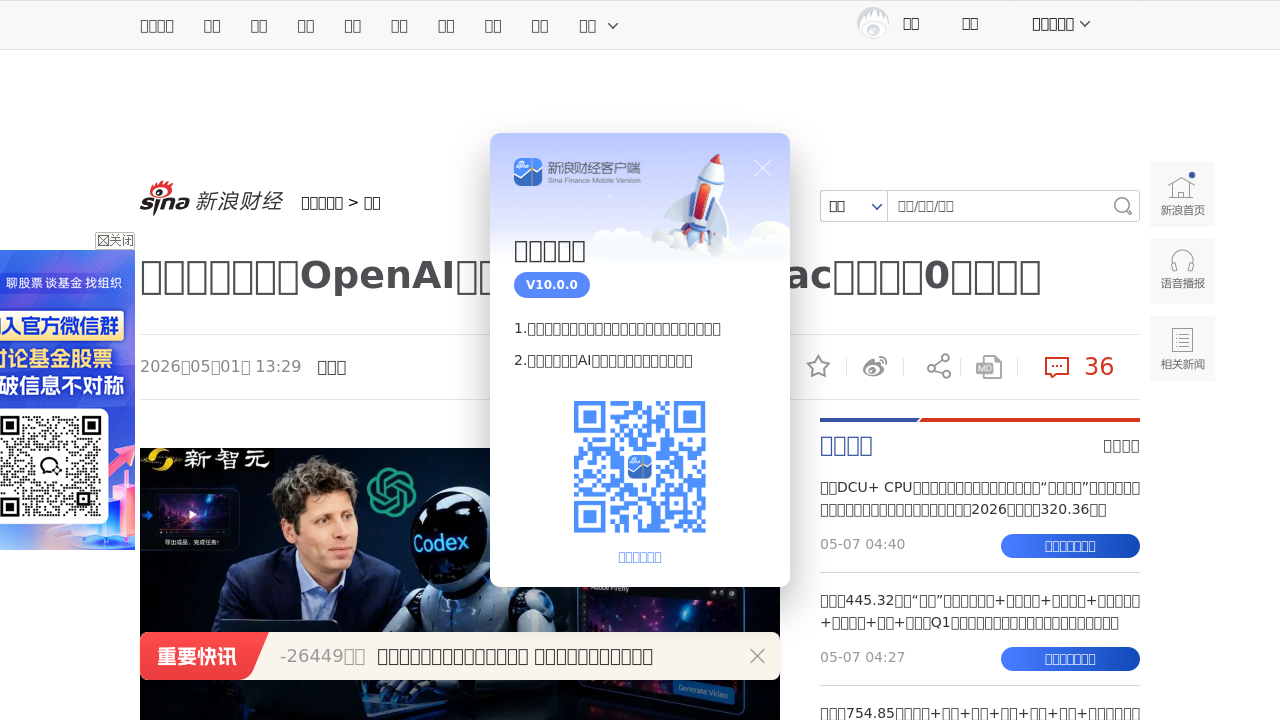Click the QR code in left advertisement
Image resolution: width=1280 pixels, height=720 pixels.
click(x=51, y=467)
